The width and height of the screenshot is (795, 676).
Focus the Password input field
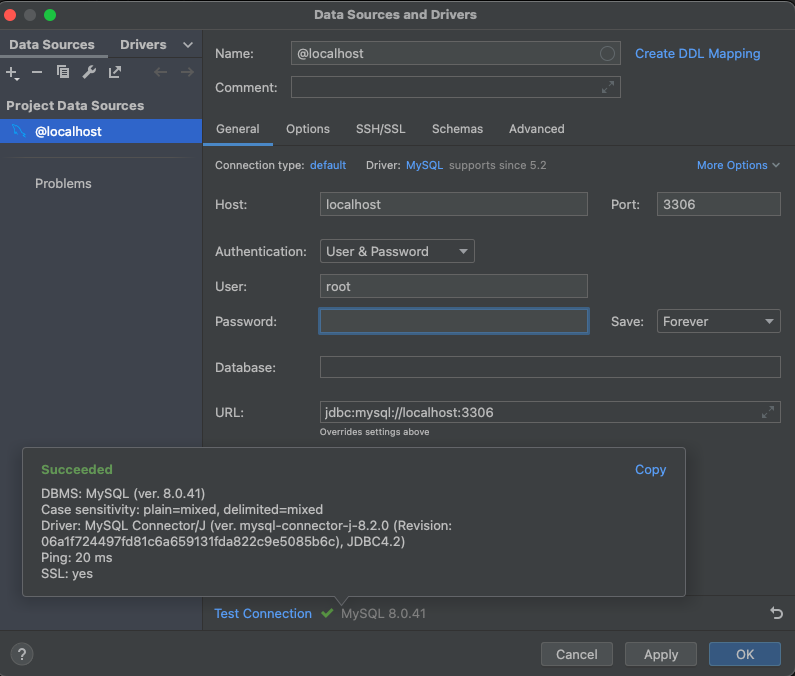pos(454,321)
